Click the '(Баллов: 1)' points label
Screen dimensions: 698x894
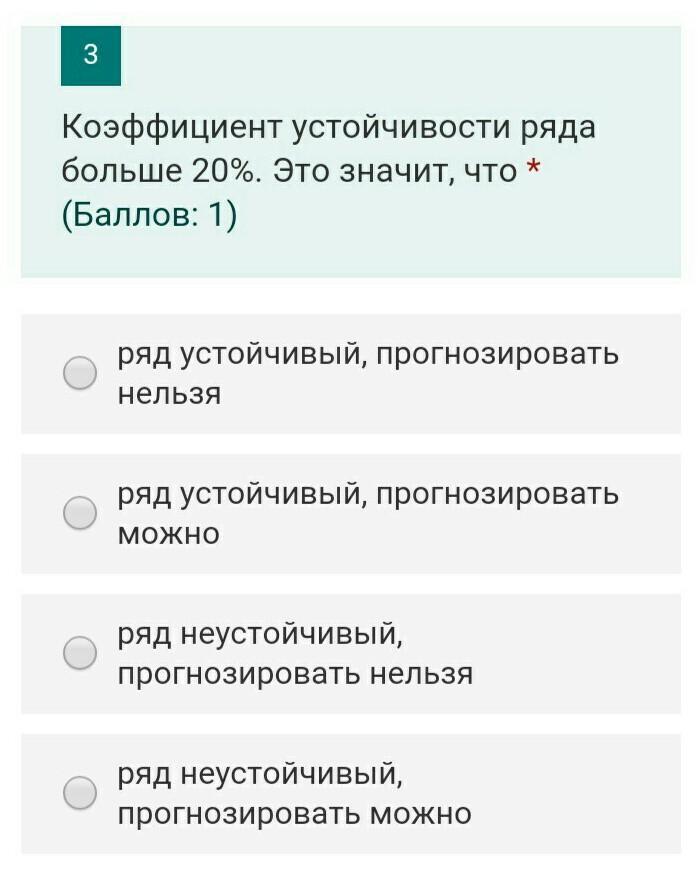[149, 216]
